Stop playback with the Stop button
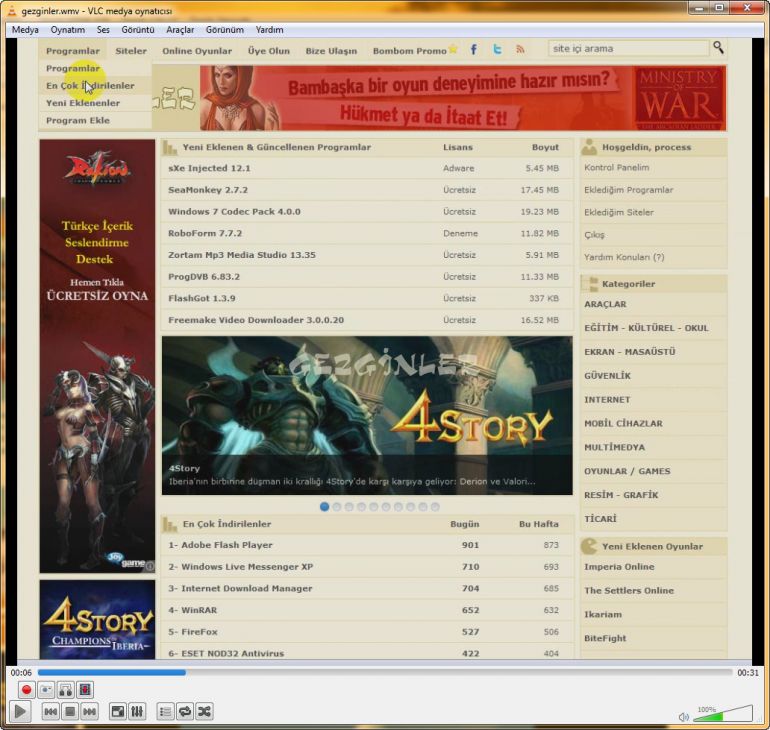 click(70, 711)
